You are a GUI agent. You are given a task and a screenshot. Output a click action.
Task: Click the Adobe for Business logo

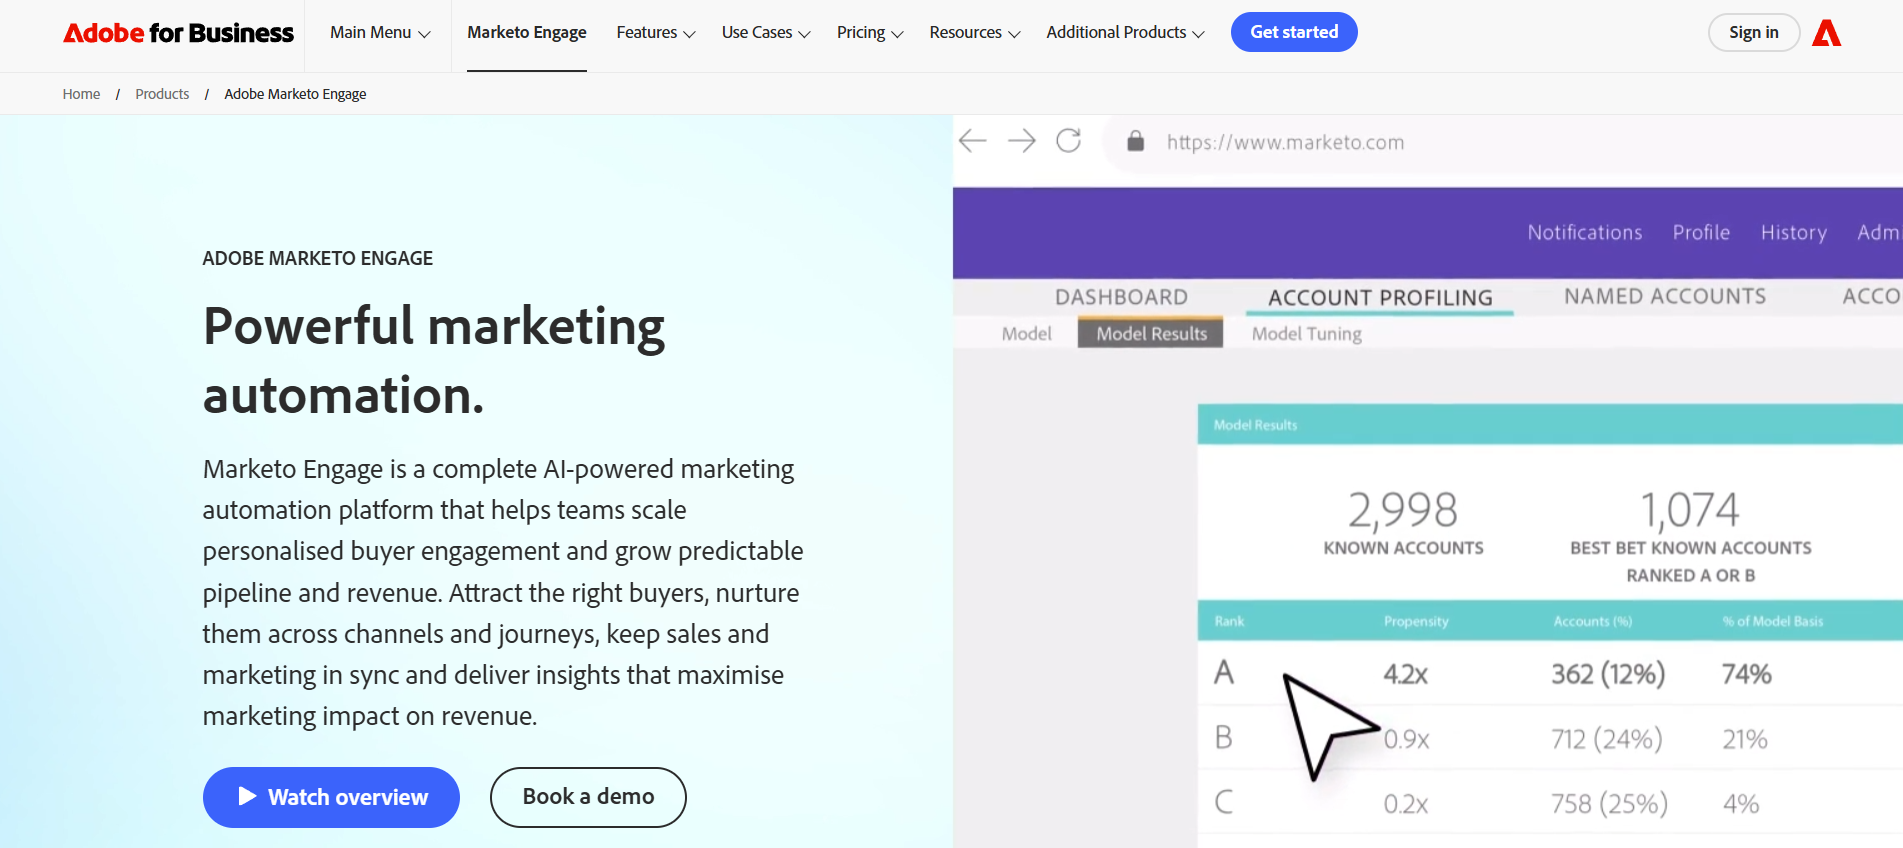[178, 32]
